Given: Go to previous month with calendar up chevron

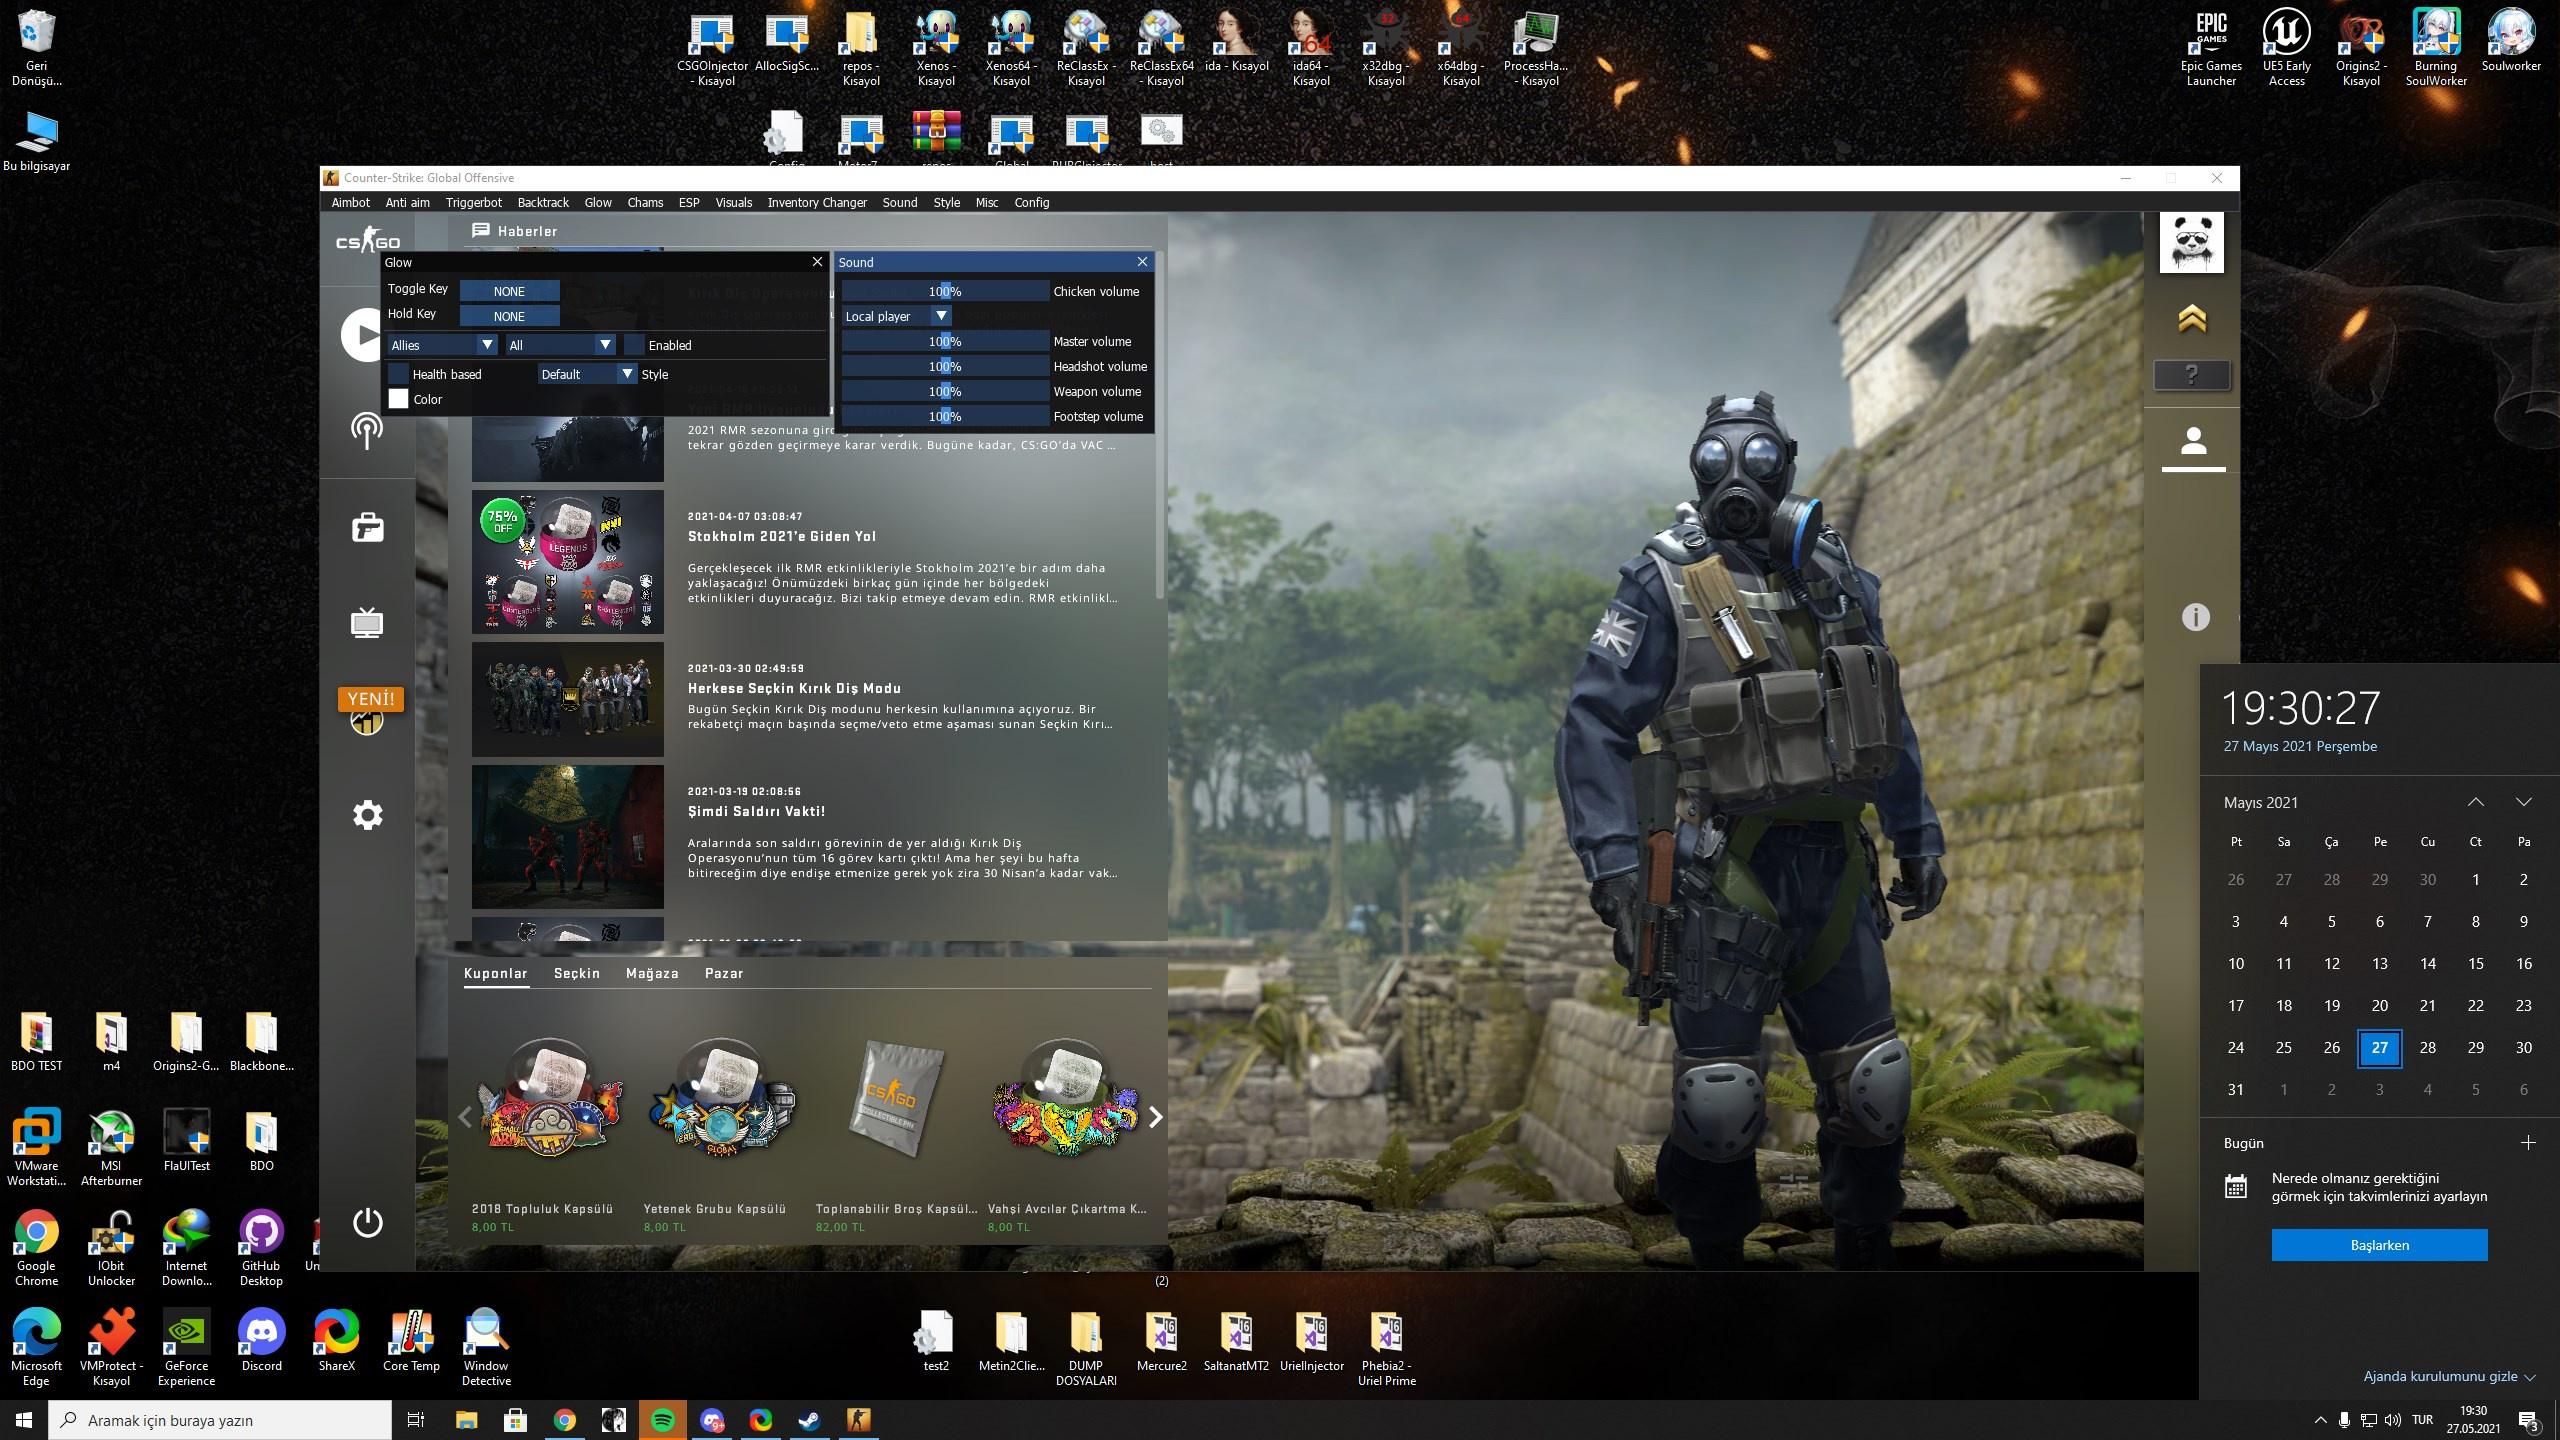Looking at the screenshot, I should [2476, 802].
